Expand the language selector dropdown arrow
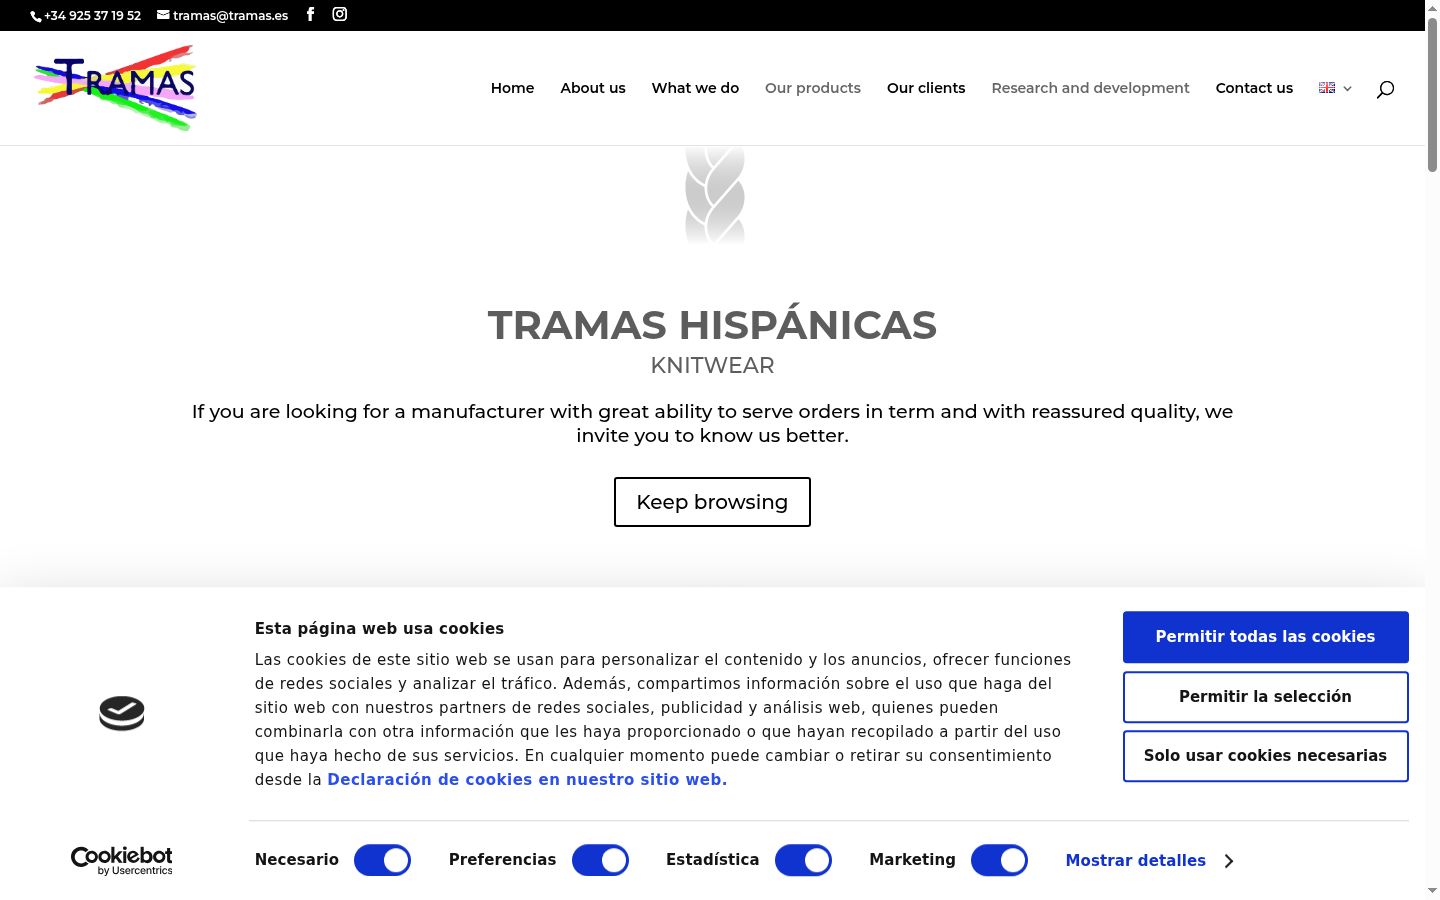1440x900 pixels. [1347, 89]
